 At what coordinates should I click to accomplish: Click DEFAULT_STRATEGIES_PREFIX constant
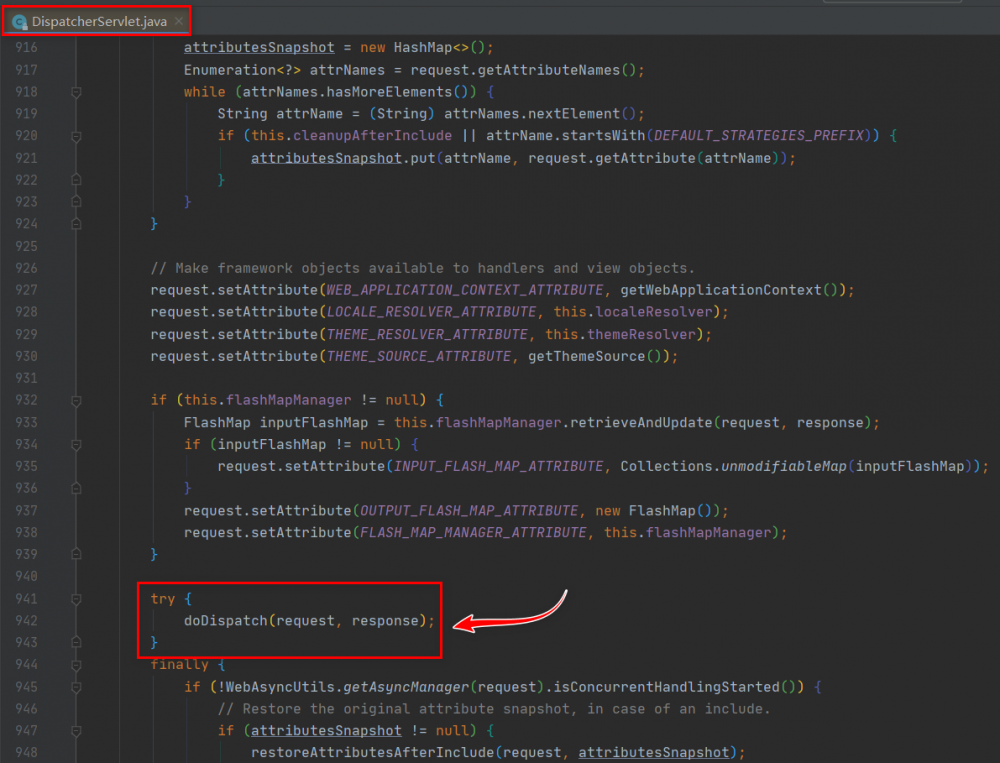click(x=759, y=135)
